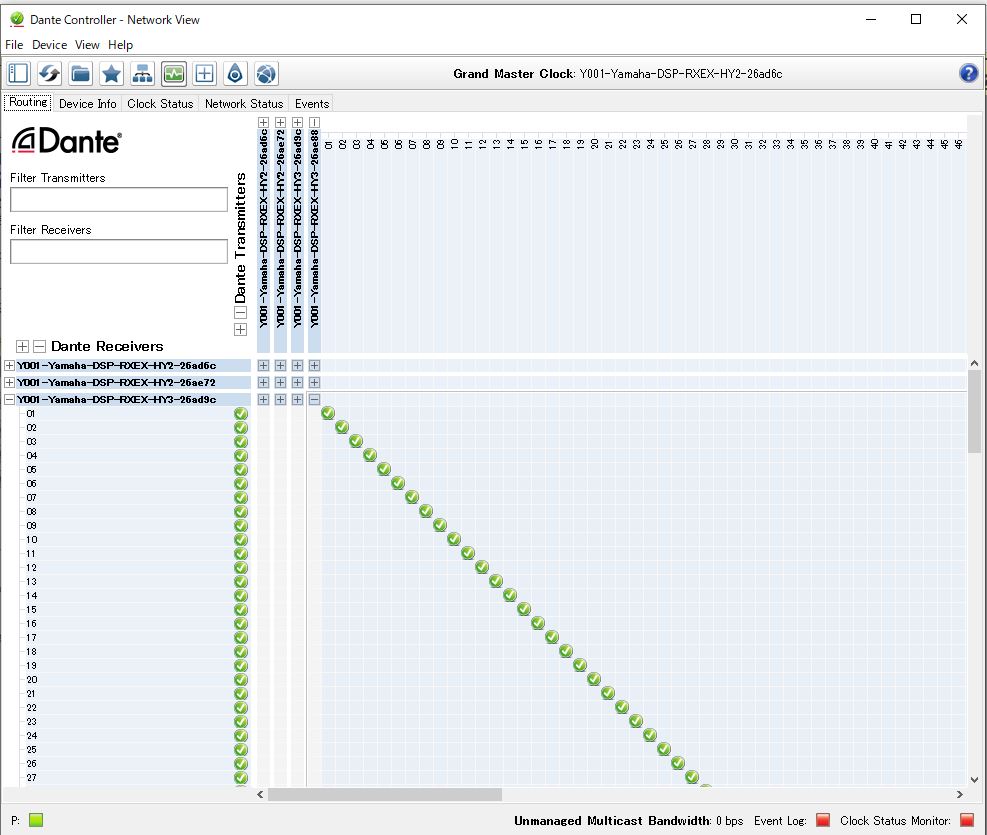Click the Filter Pane toggle toolbar icon

[18, 73]
